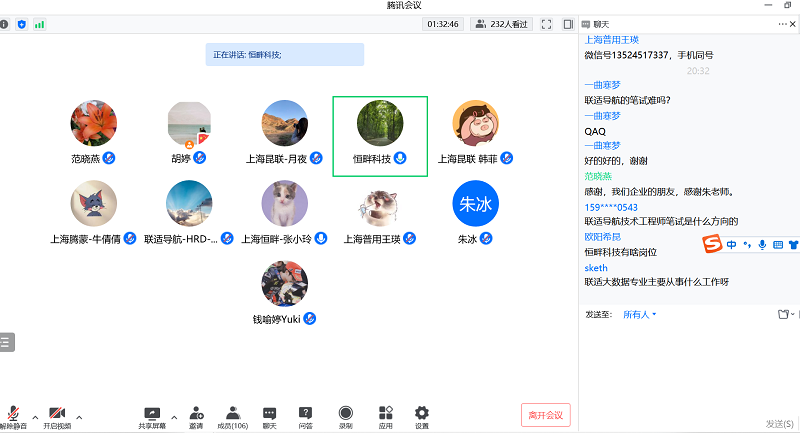Expand video options arrow beside 开启视频
This screenshot has width=800, height=433.
(x=79, y=415)
